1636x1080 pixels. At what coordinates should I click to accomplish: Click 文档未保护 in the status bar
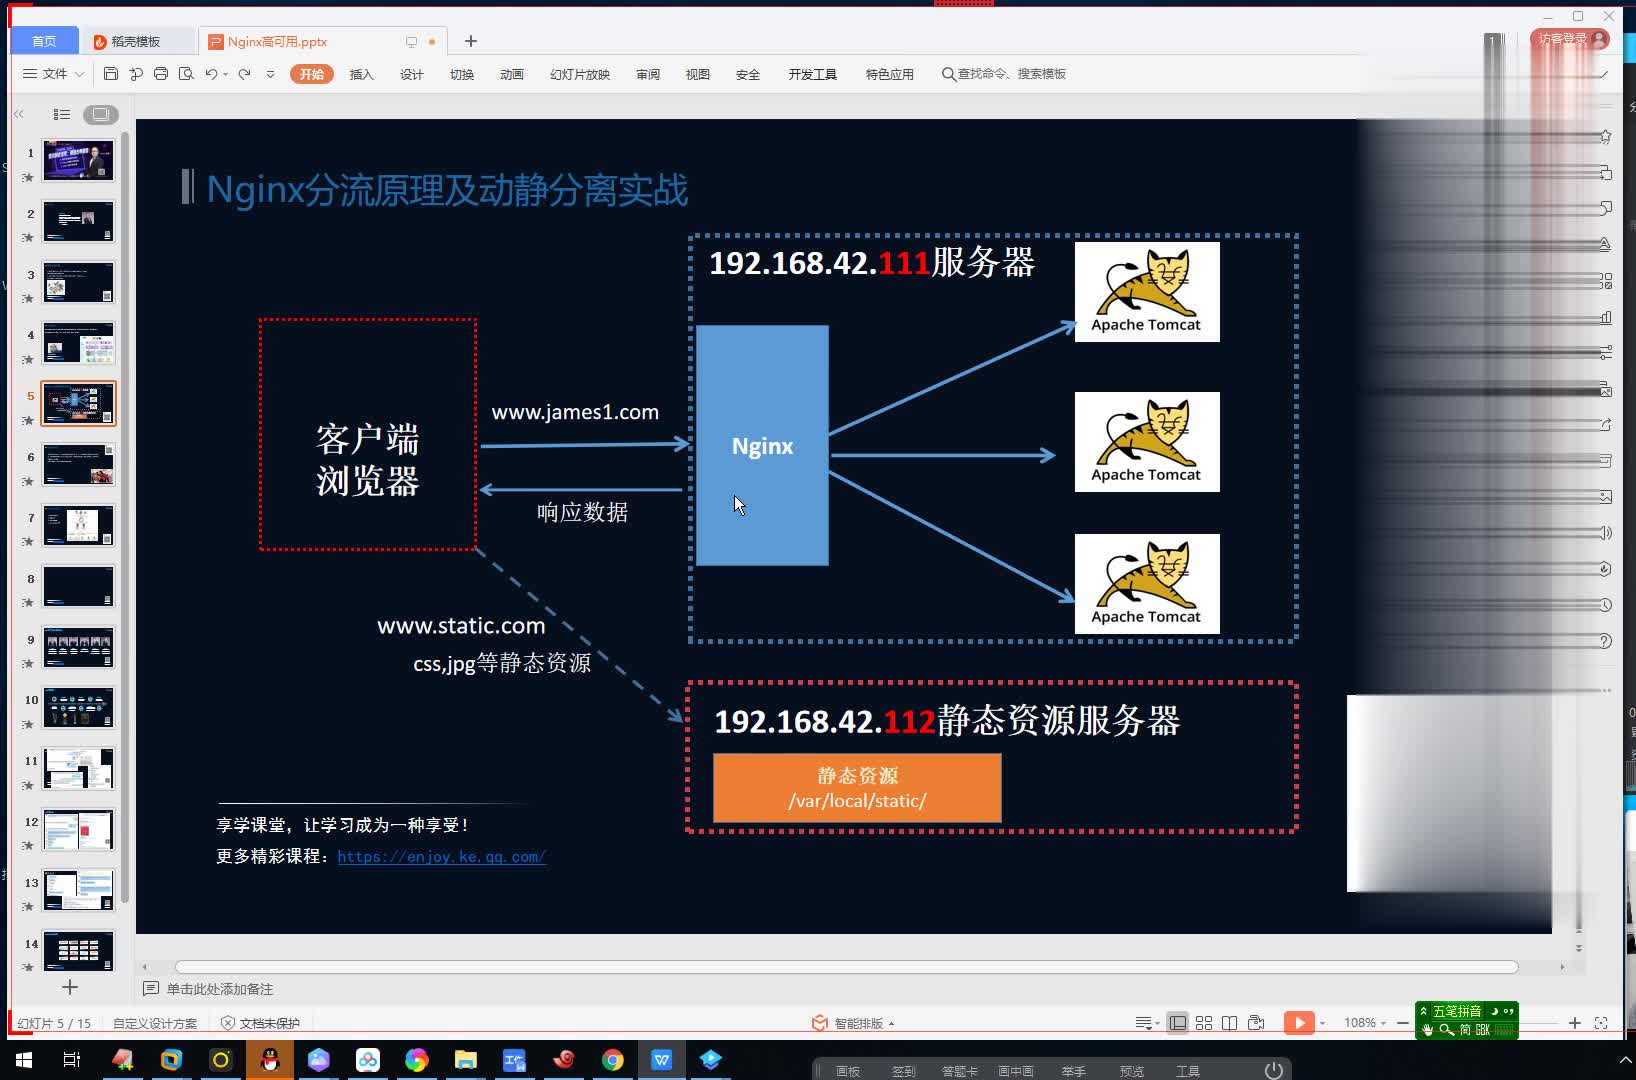[260, 1023]
